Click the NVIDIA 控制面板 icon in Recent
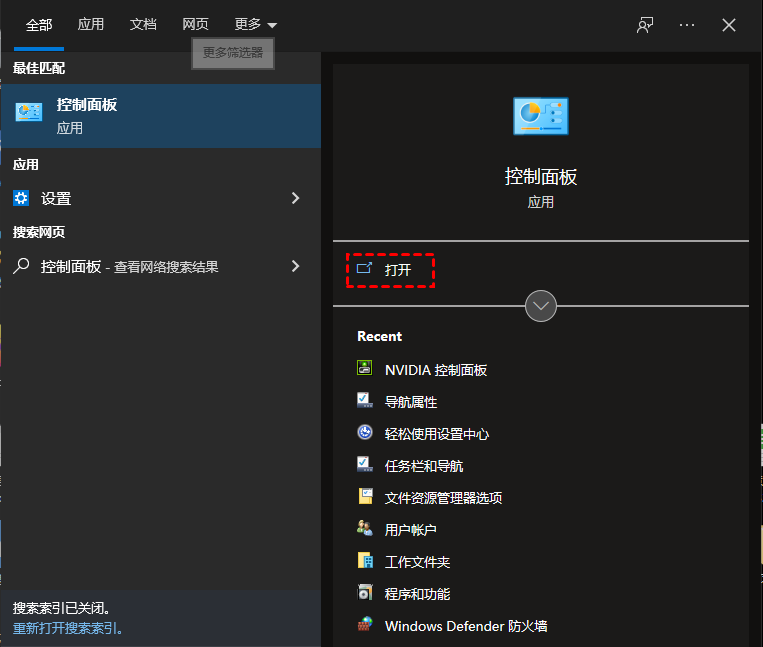Screen dimensions: 763x647 (365, 369)
